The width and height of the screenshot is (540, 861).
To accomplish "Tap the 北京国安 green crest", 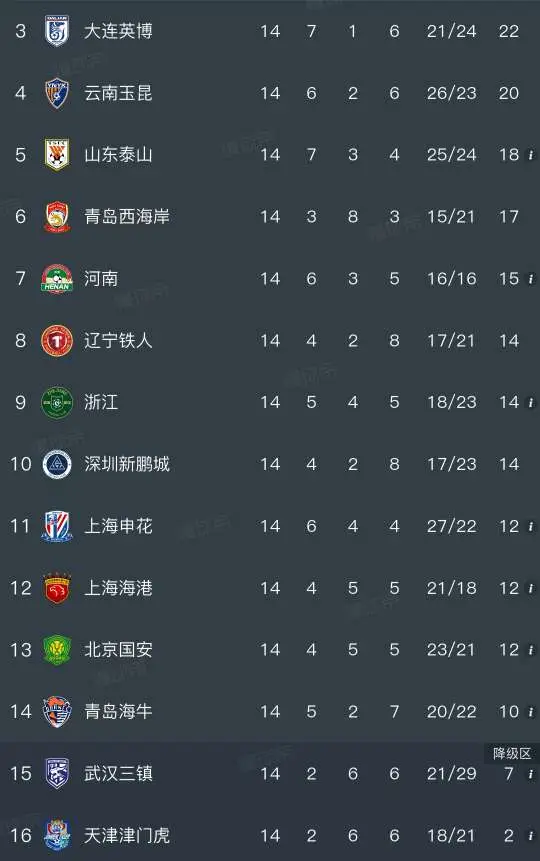I will (57, 650).
